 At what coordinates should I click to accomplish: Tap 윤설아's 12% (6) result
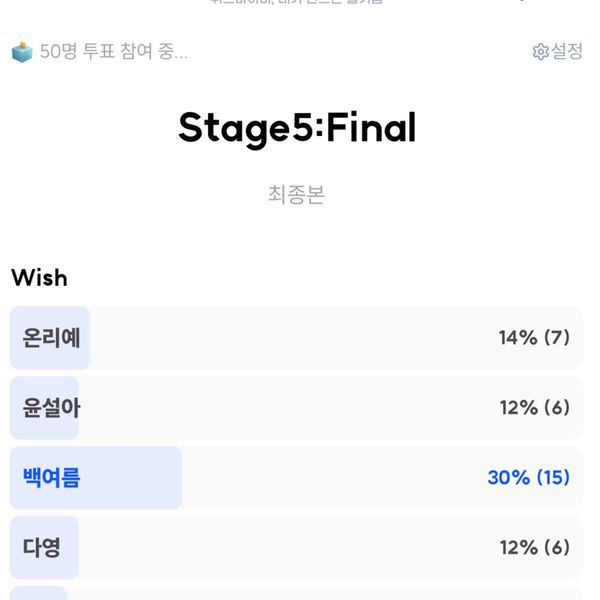(535, 408)
